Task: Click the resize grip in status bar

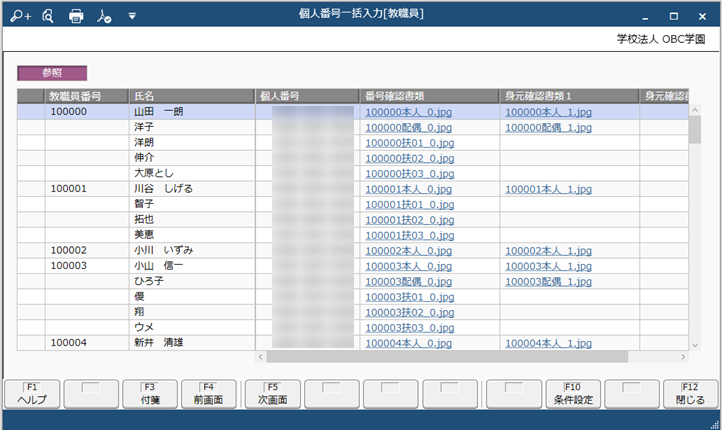Action: pyautogui.click(x=715, y=424)
